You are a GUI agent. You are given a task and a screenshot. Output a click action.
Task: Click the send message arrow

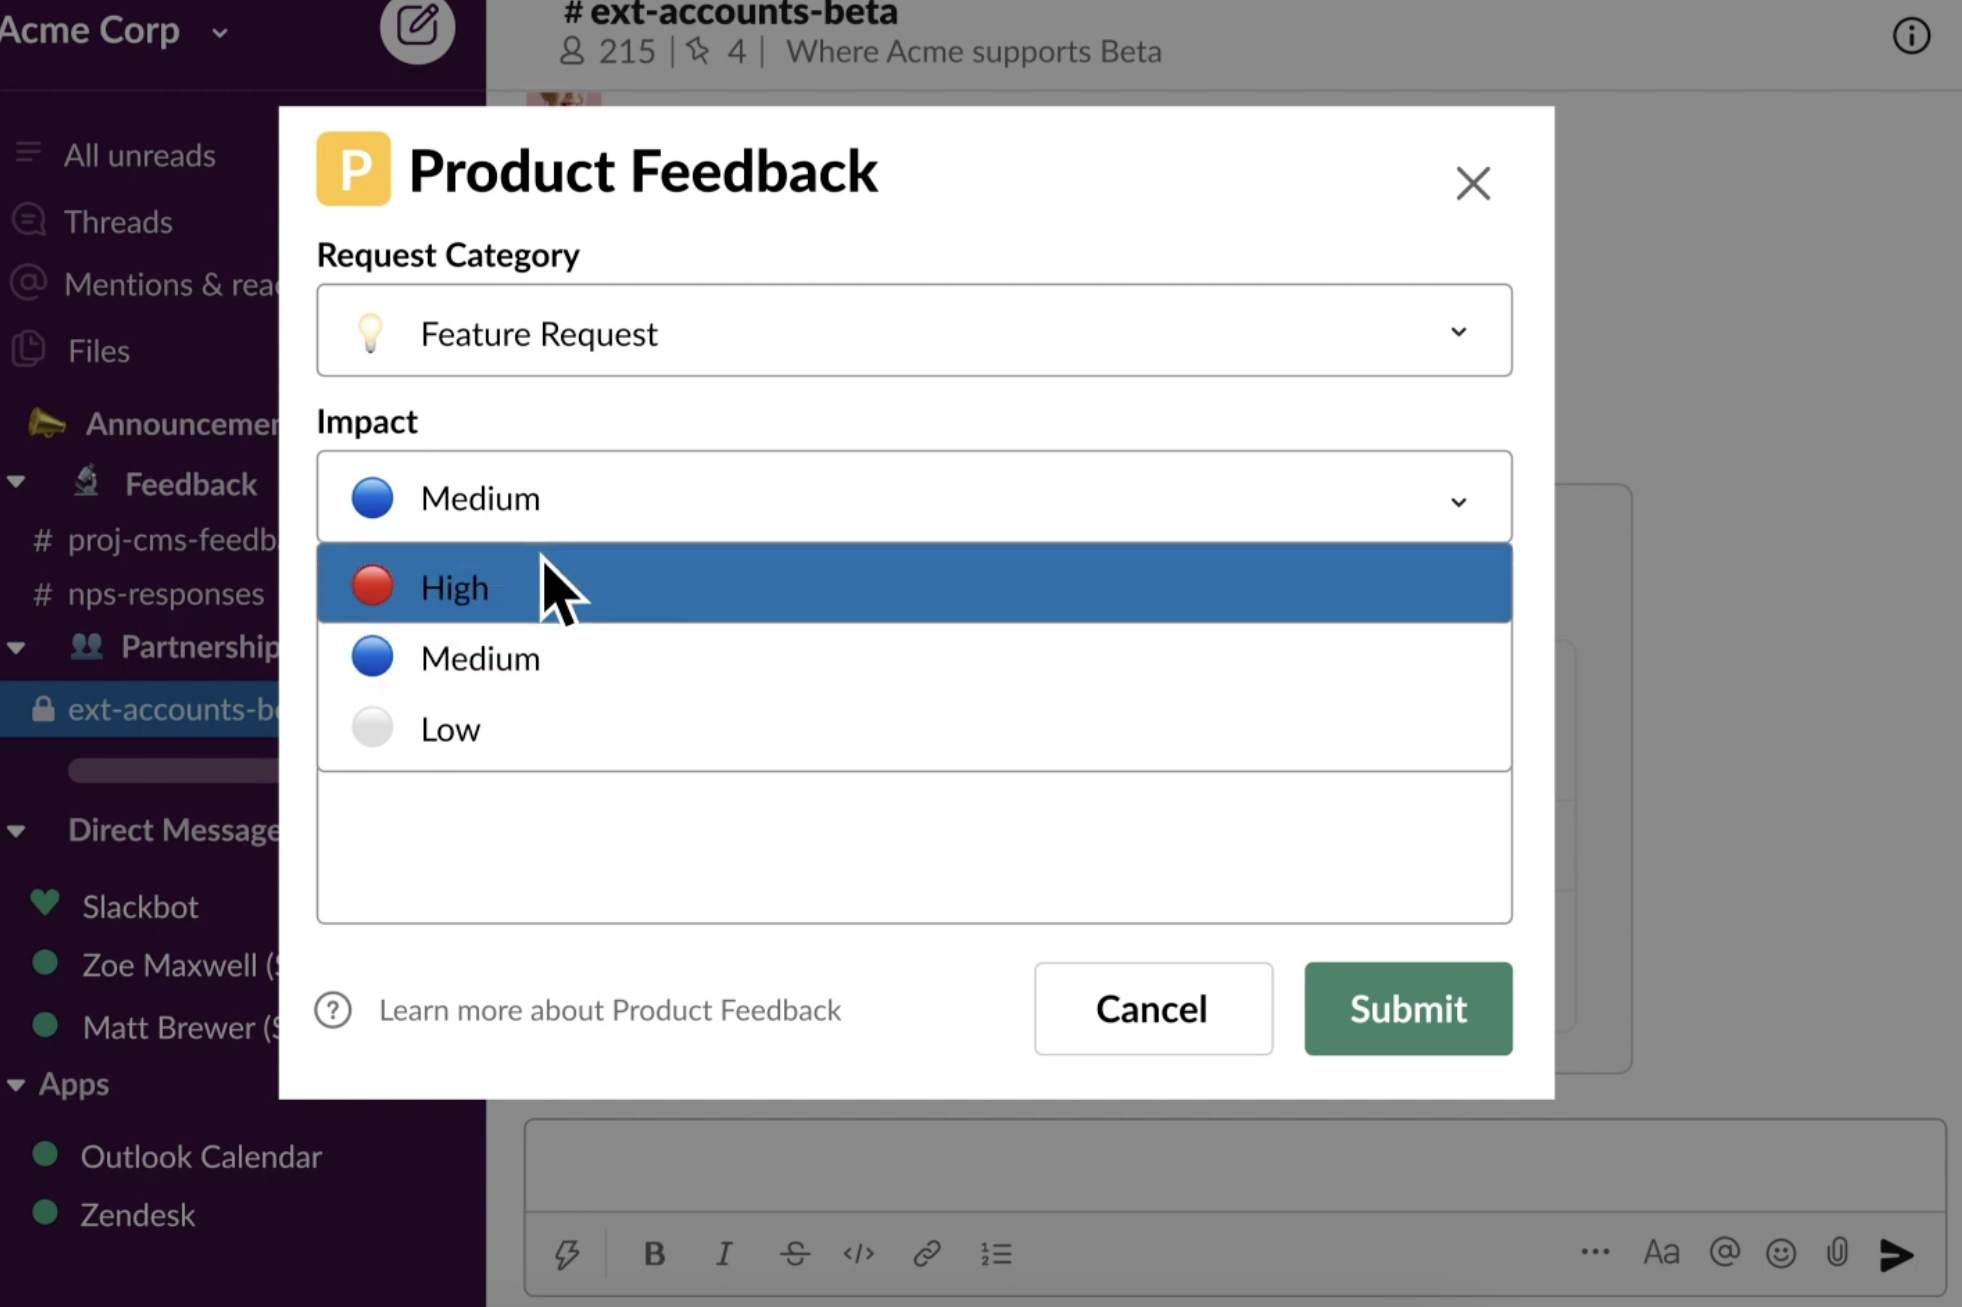tap(1897, 1254)
